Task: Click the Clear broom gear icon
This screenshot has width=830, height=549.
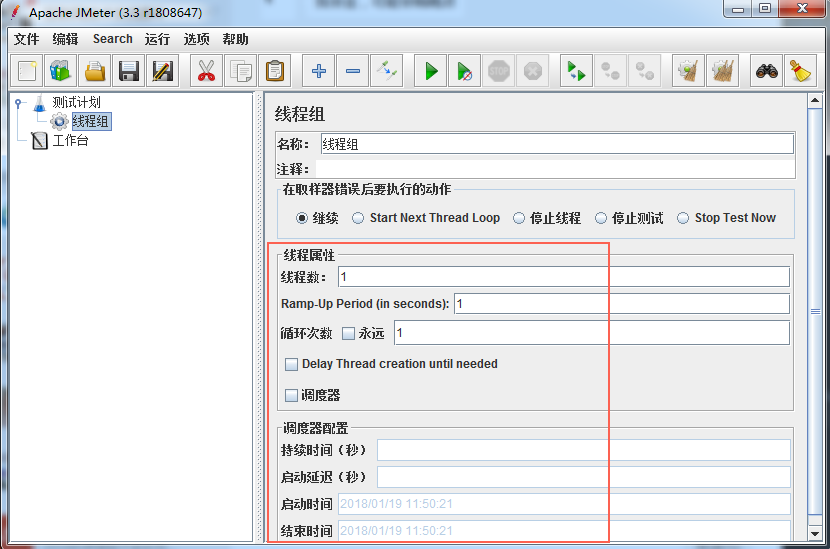Action: 688,71
